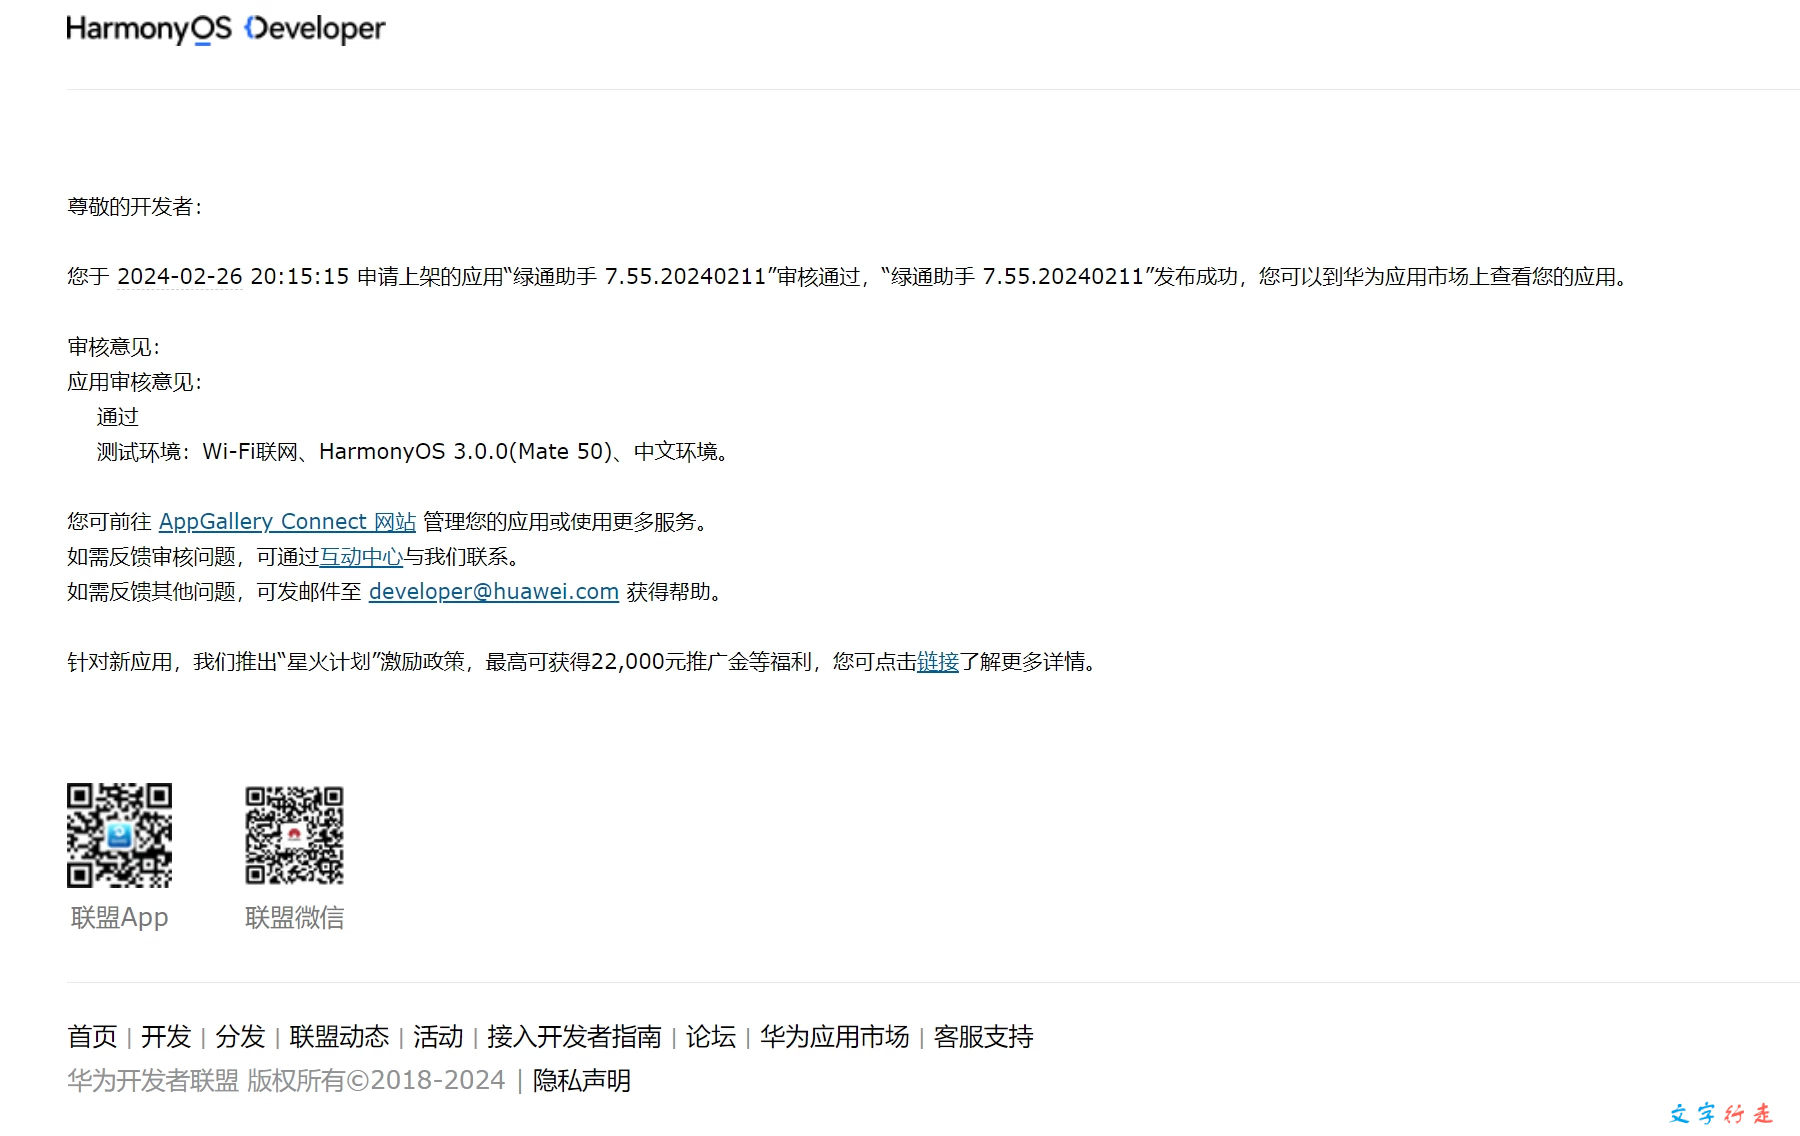1800x1136 pixels.
Task: Open the AppGallery Connect 网站 link
Action: 287,521
